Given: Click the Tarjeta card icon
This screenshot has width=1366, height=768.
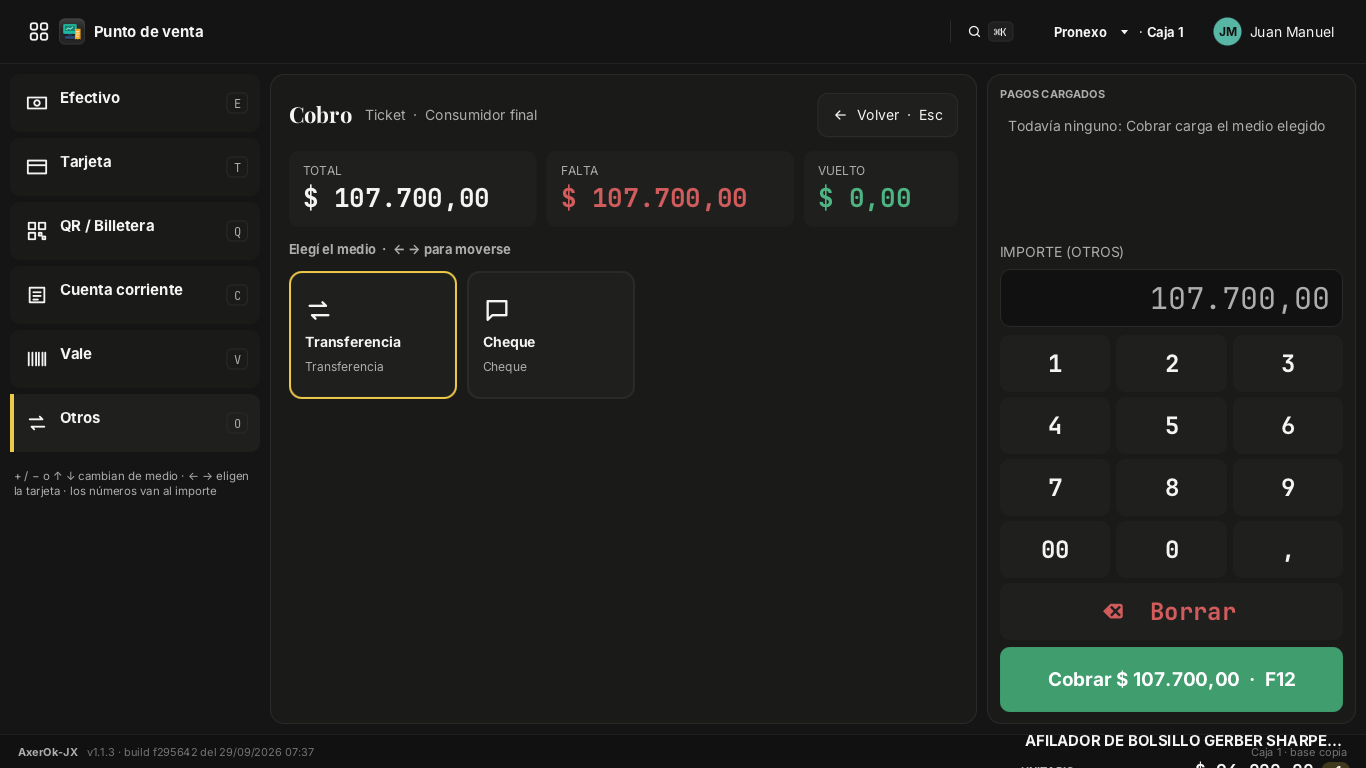Looking at the screenshot, I should [37, 167].
